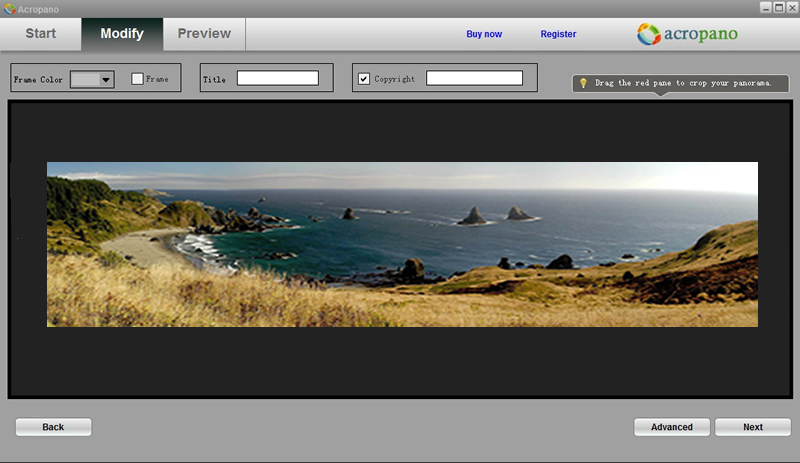
Task: Minimize the Acropano window
Action: tap(766, 7)
